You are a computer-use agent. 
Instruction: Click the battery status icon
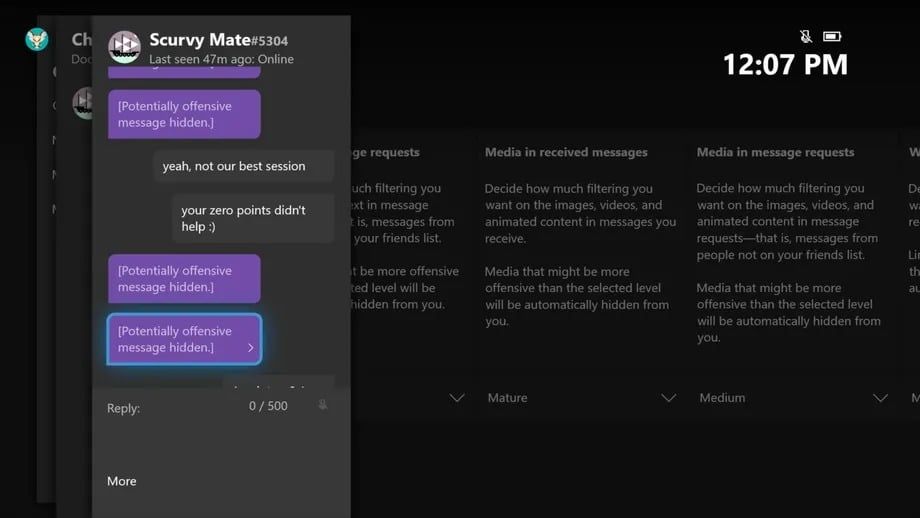(832, 37)
